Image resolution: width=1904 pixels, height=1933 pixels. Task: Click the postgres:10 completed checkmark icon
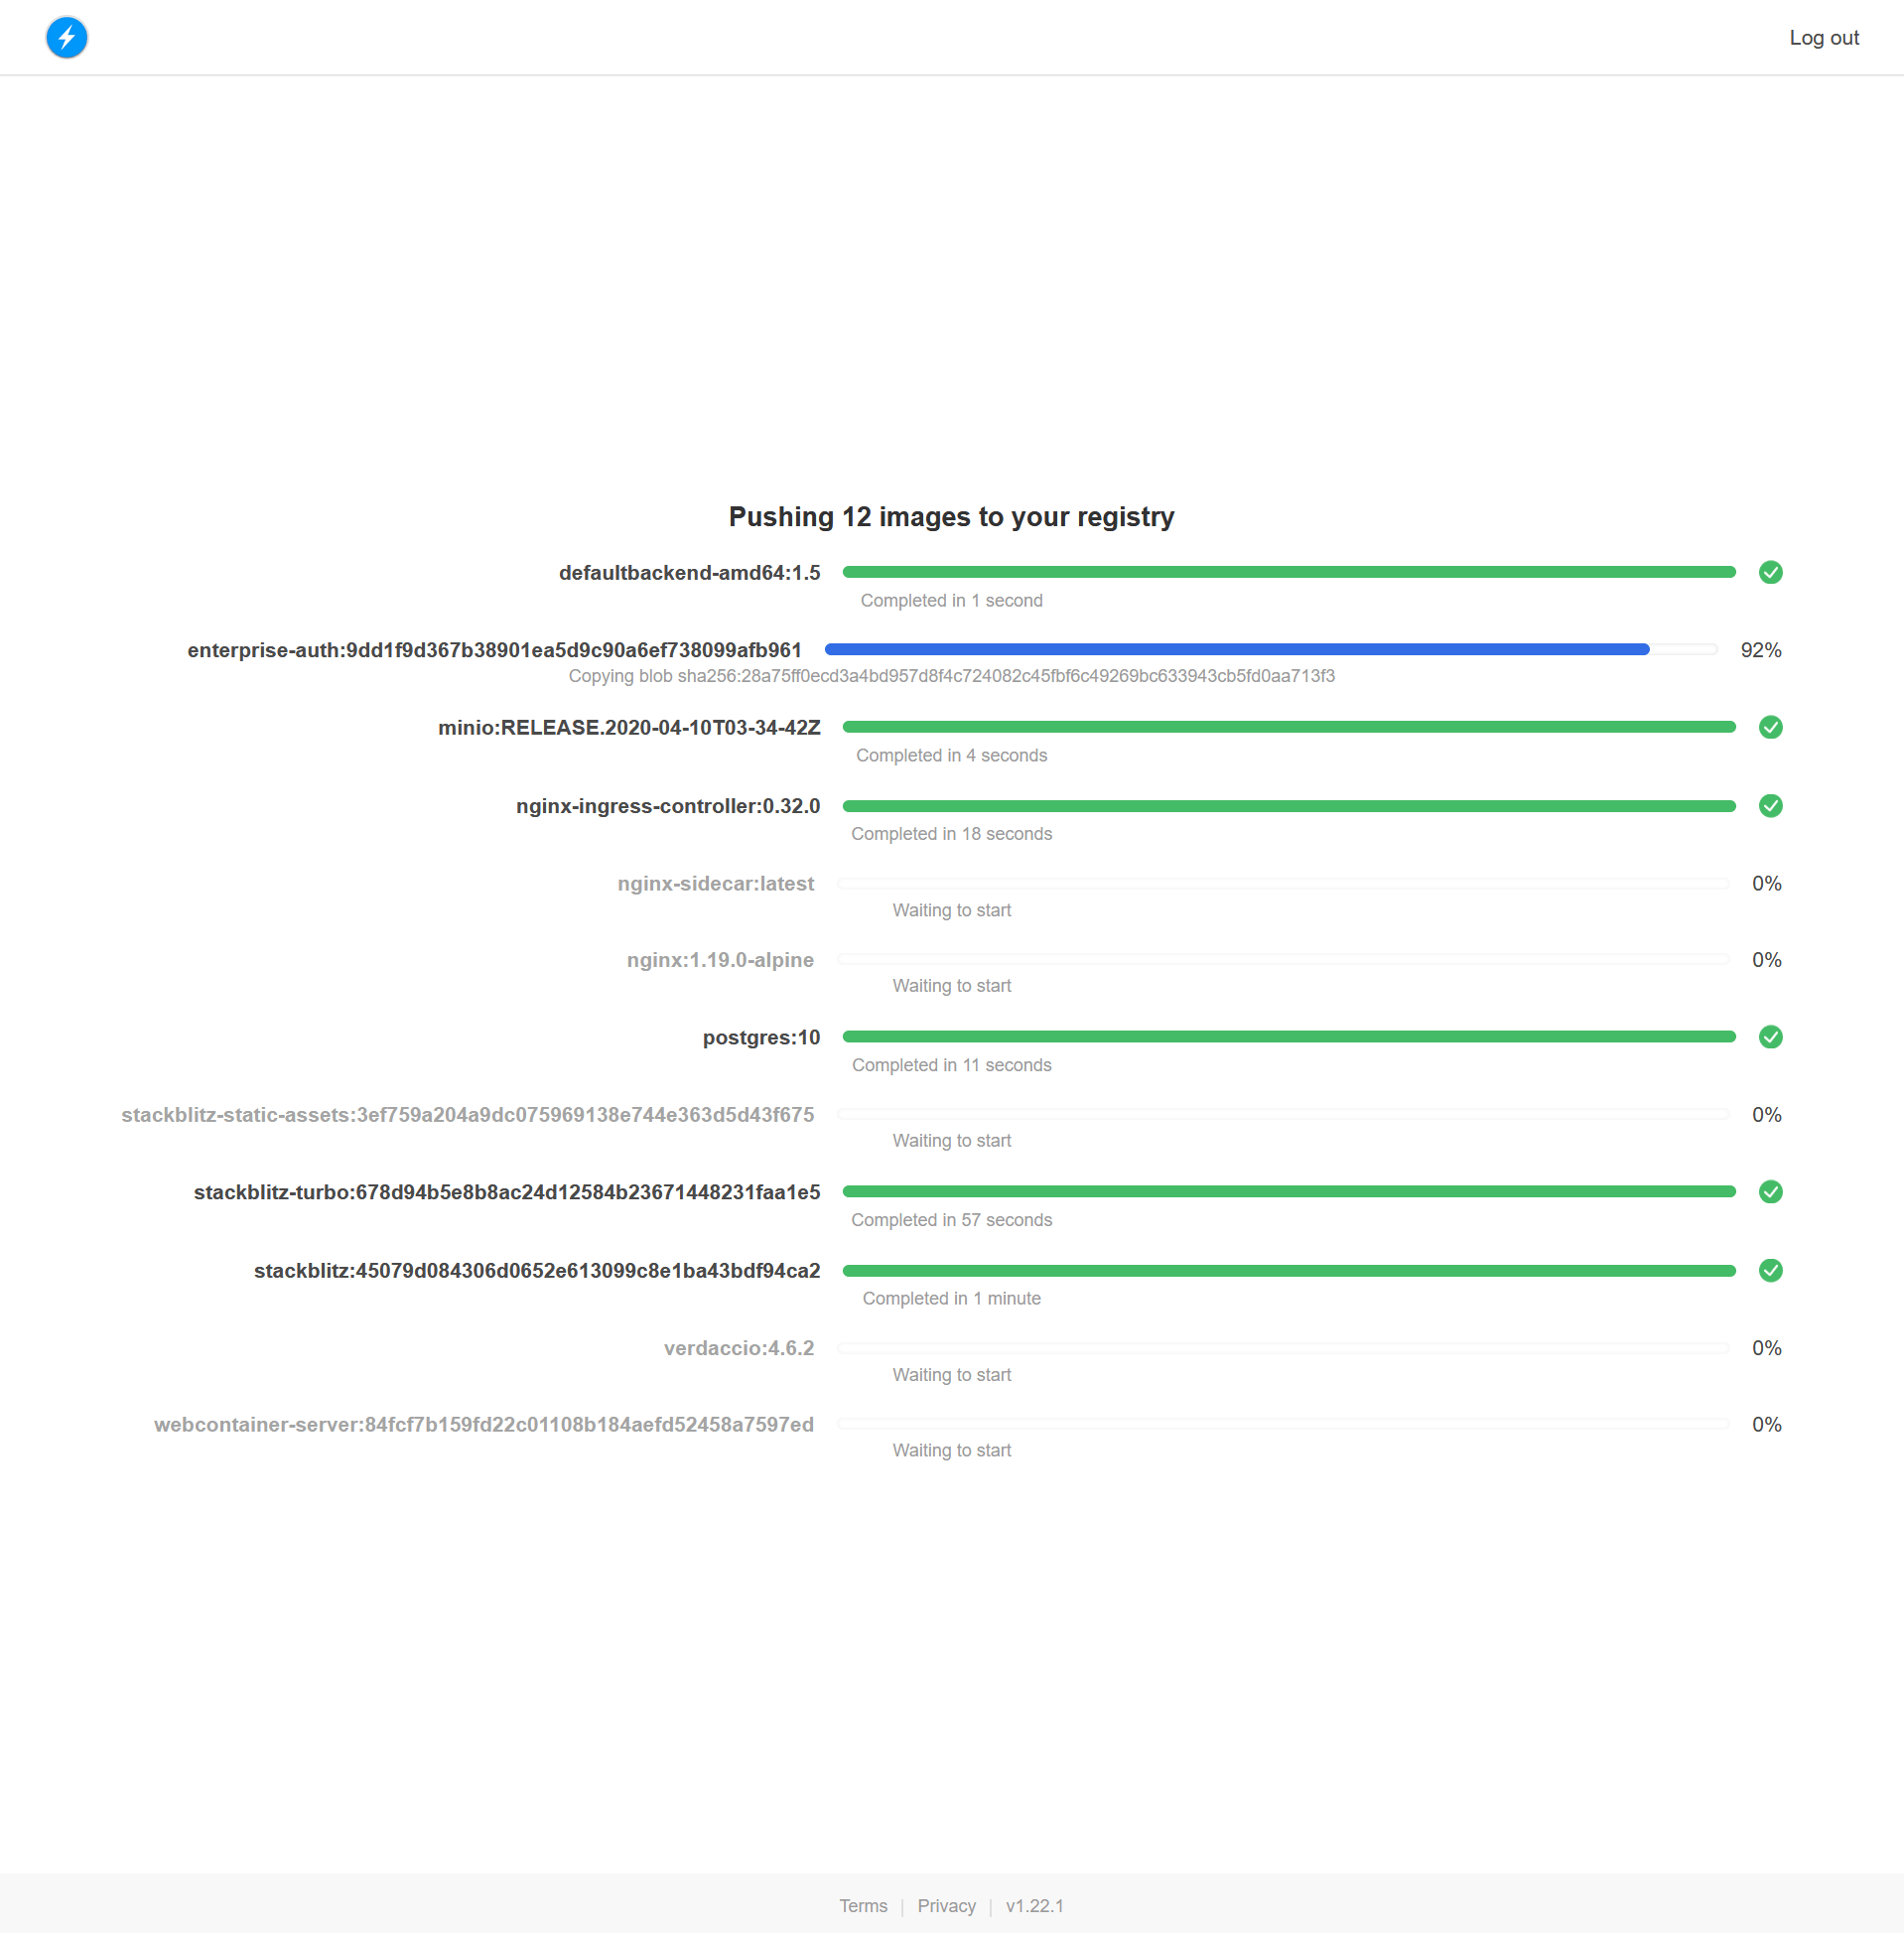coord(1770,1037)
